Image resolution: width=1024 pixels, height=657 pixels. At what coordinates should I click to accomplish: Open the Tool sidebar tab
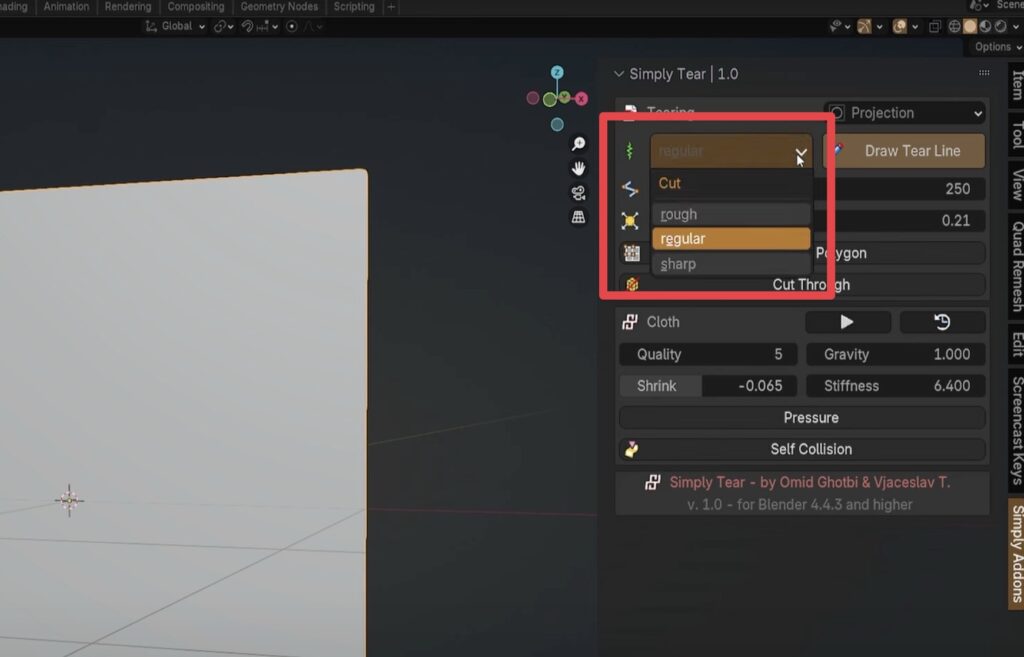click(1016, 134)
